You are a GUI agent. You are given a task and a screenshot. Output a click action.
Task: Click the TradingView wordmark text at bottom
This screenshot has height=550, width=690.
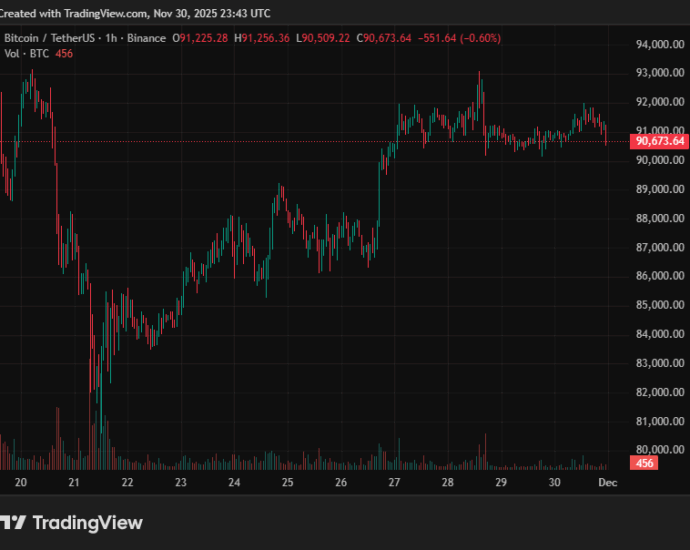87,523
